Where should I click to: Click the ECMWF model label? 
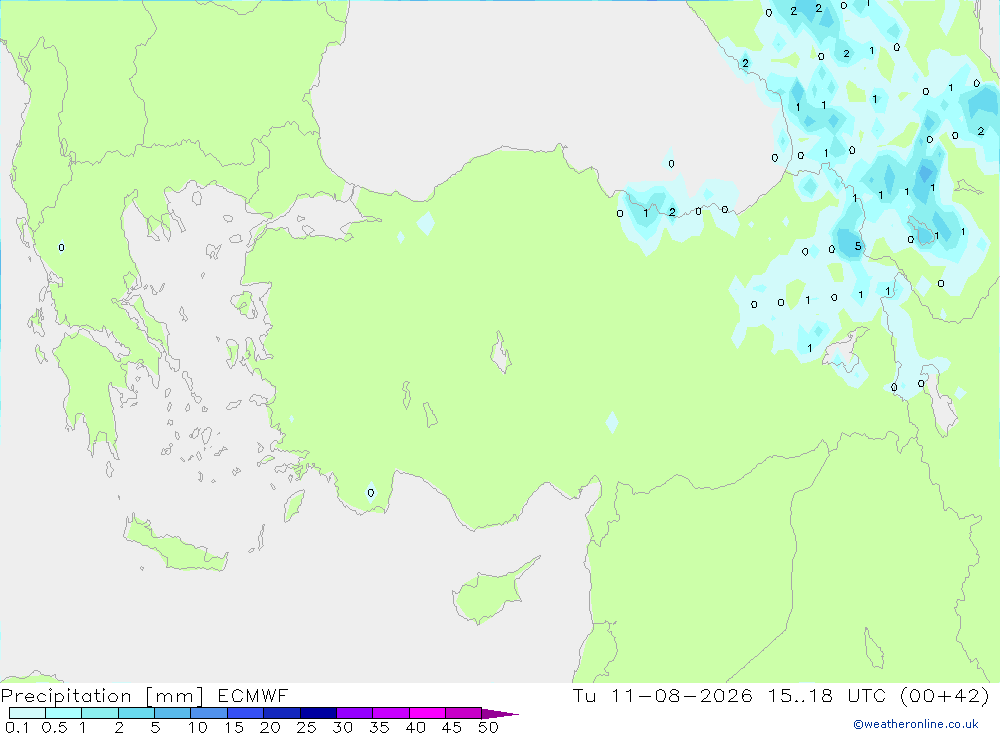(253, 695)
